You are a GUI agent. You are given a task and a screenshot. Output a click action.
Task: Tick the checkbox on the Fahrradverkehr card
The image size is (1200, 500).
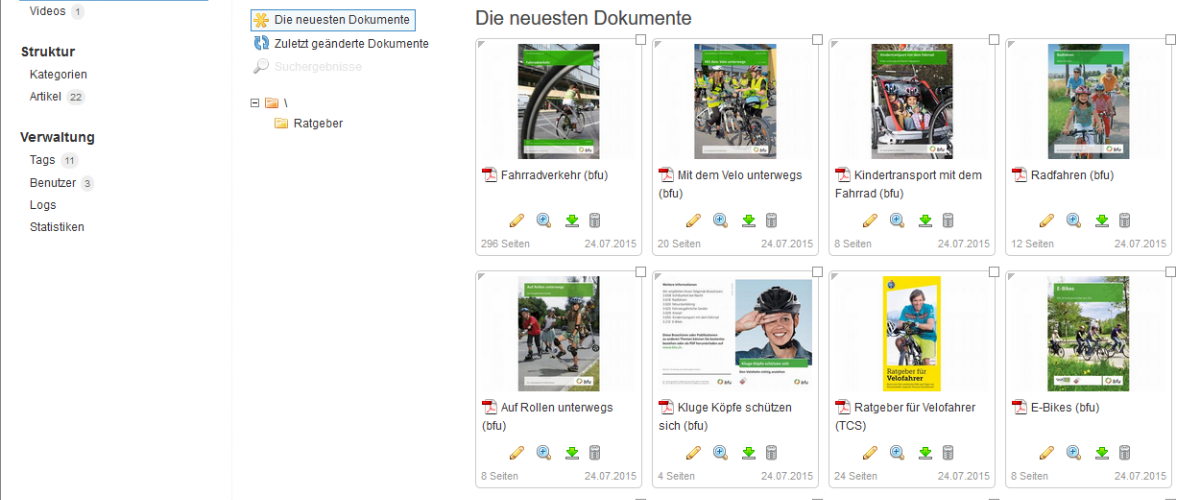[x=641, y=39]
